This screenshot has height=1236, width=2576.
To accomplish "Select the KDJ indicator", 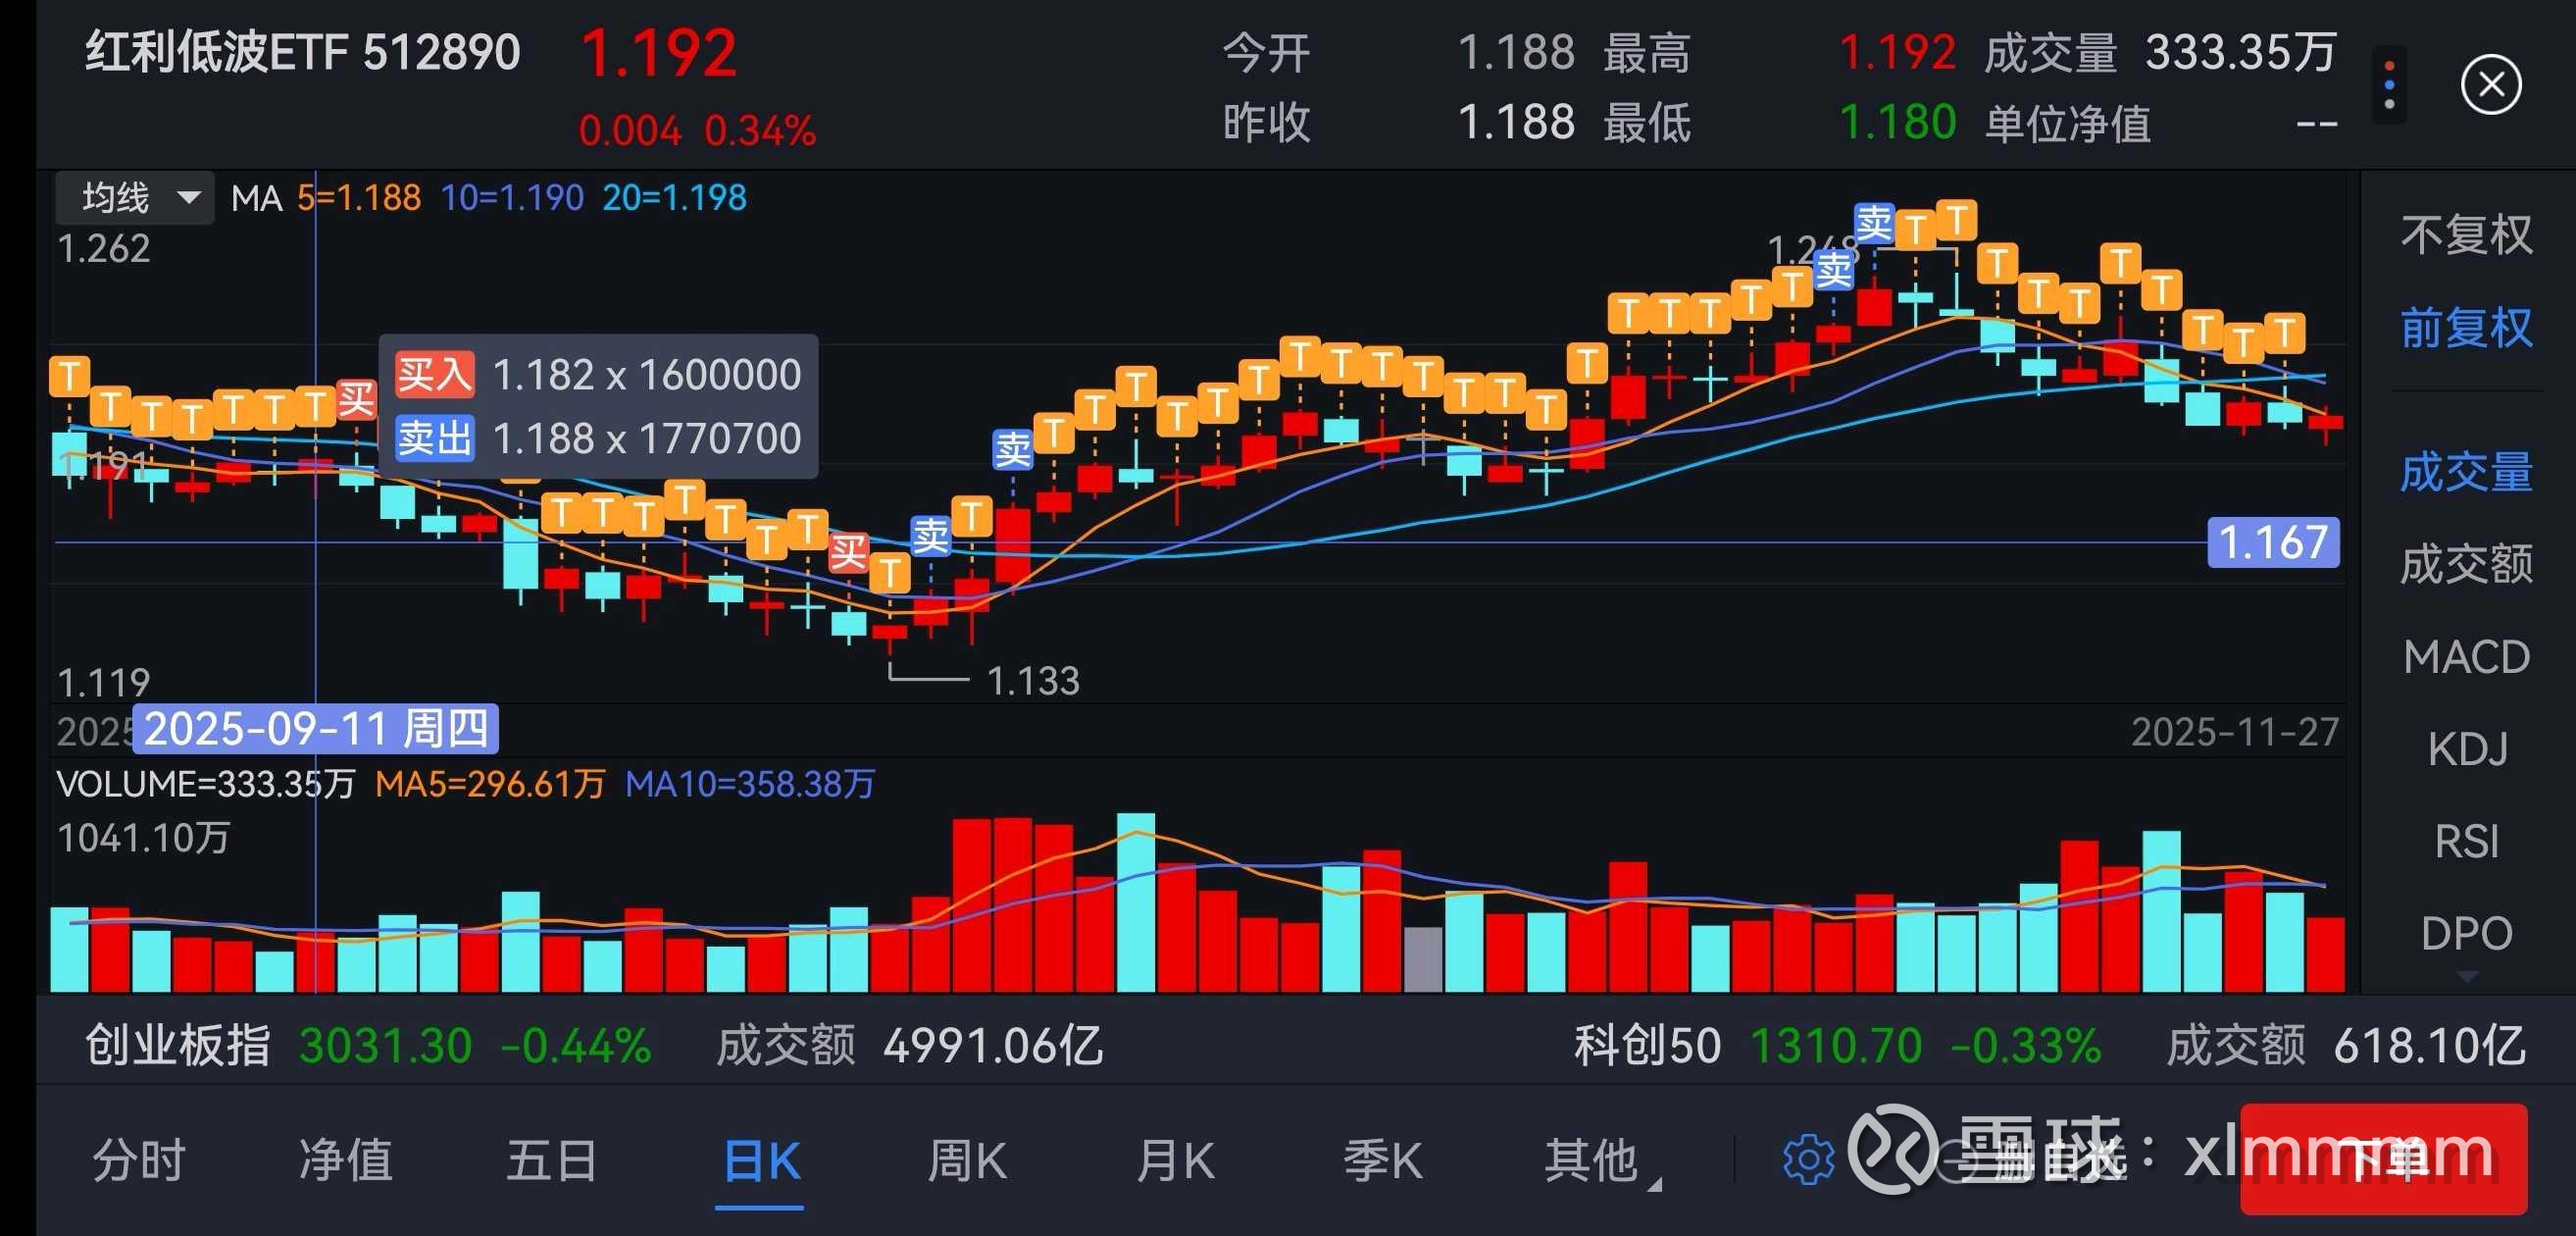I will point(2465,749).
